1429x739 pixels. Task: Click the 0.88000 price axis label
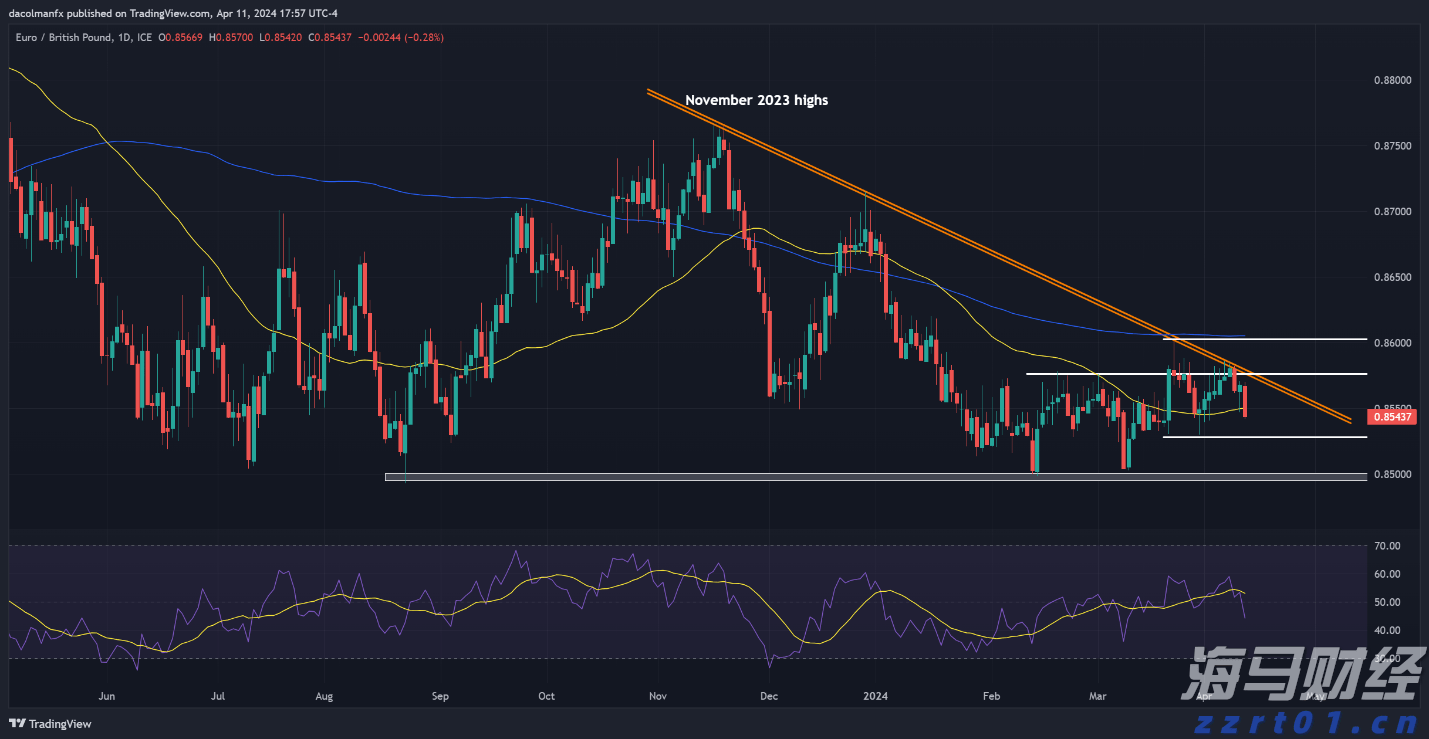1391,80
